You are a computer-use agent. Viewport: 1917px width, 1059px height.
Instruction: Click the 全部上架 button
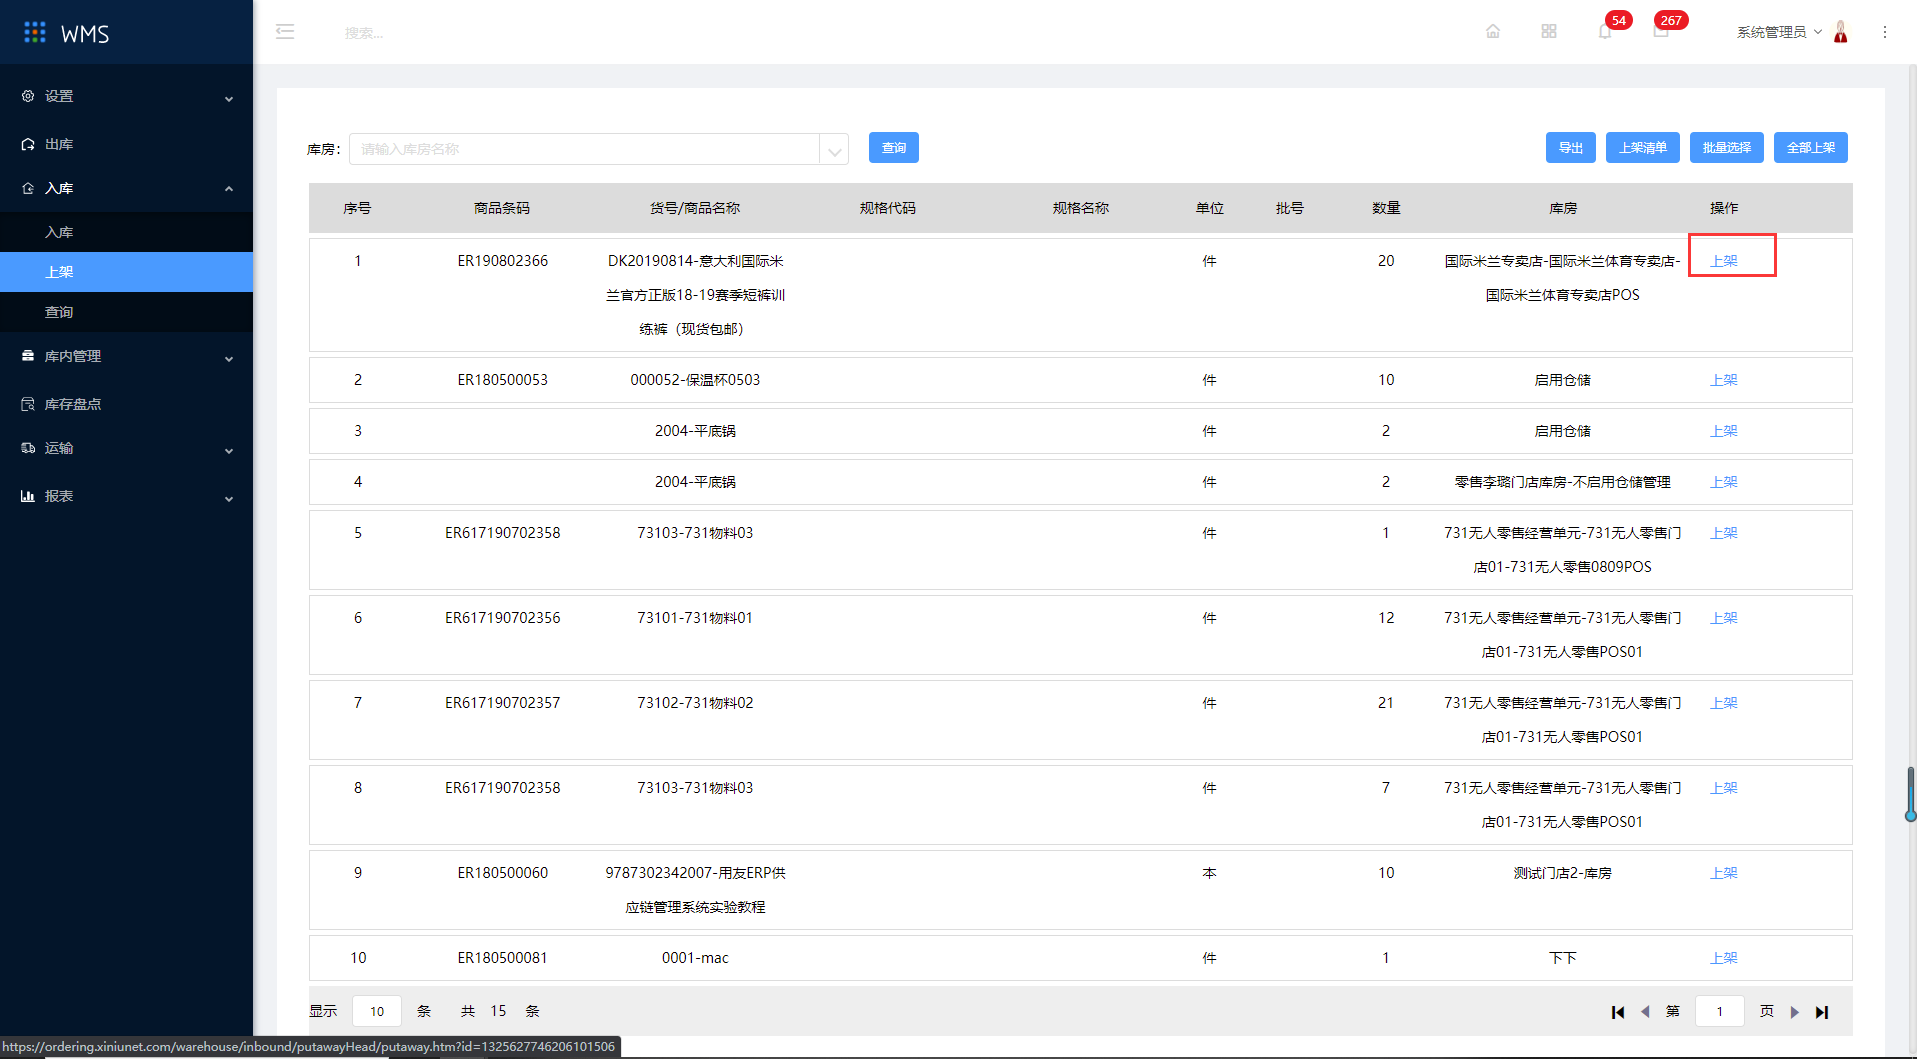[x=1811, y=148]
